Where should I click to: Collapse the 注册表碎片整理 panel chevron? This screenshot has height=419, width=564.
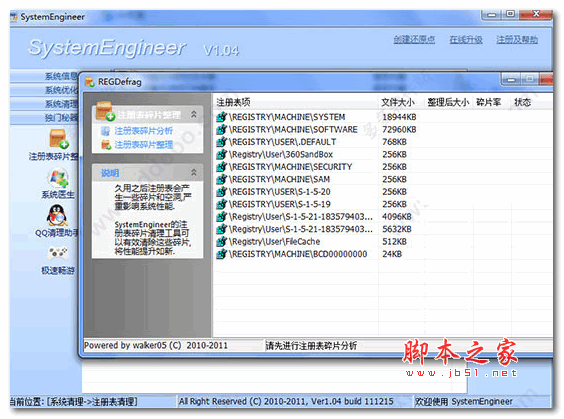point(194,114)
